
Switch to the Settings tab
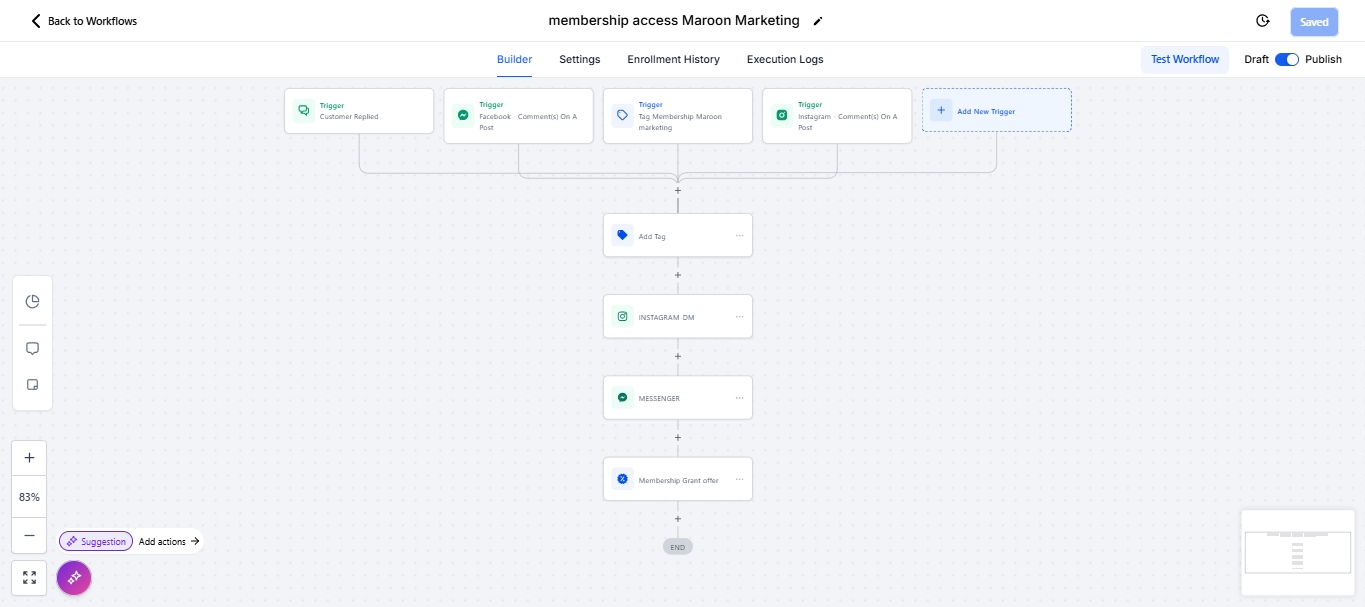pos(579,59)
